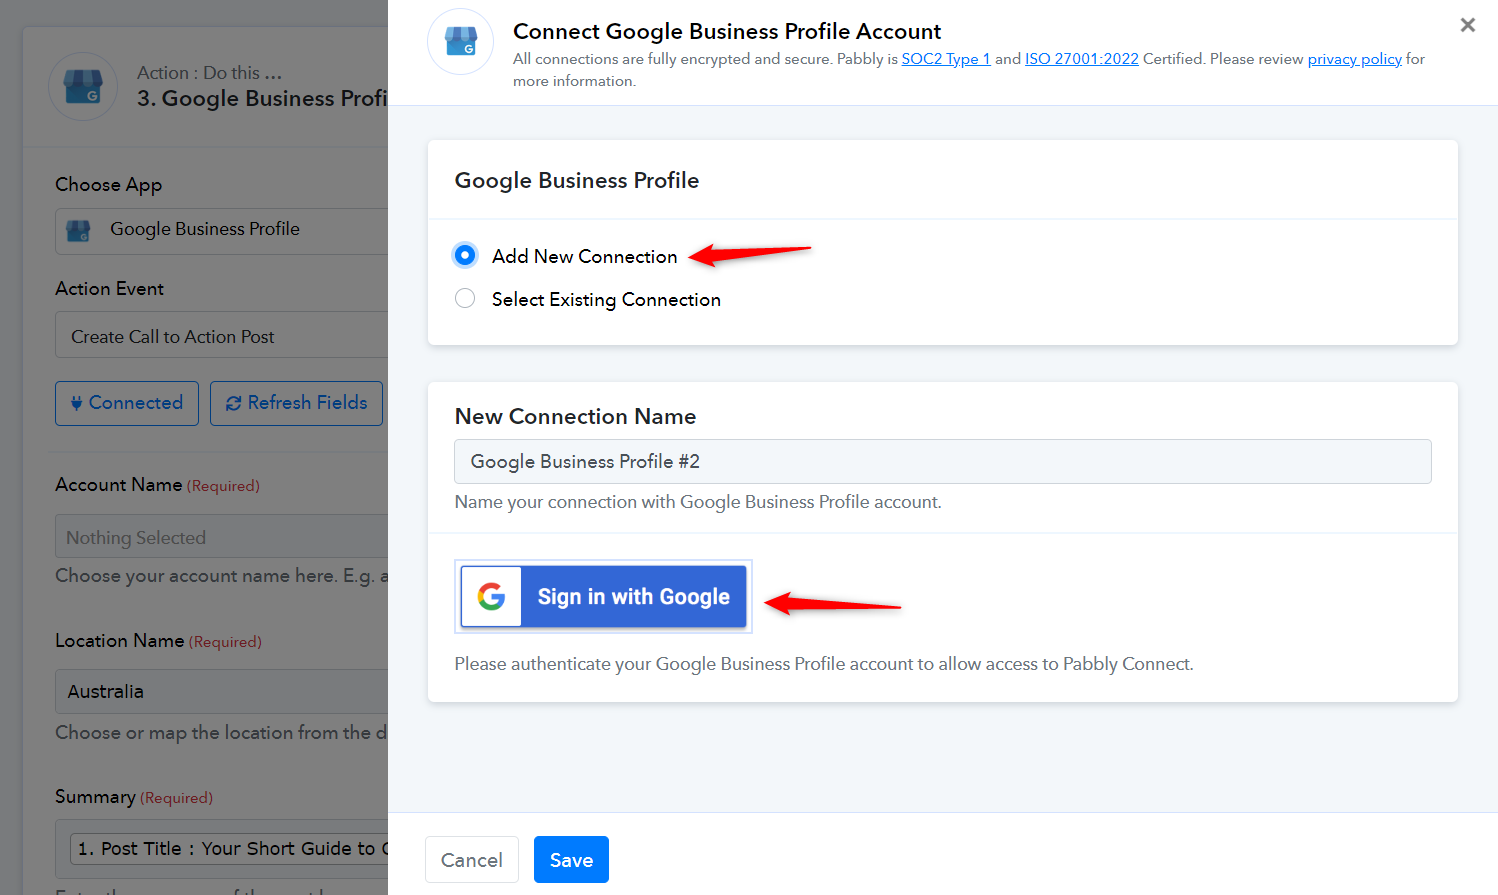The image size is (1498, 895).
Task: Click the Connect Google Business Profile Account title
Action: click(727, 32)
